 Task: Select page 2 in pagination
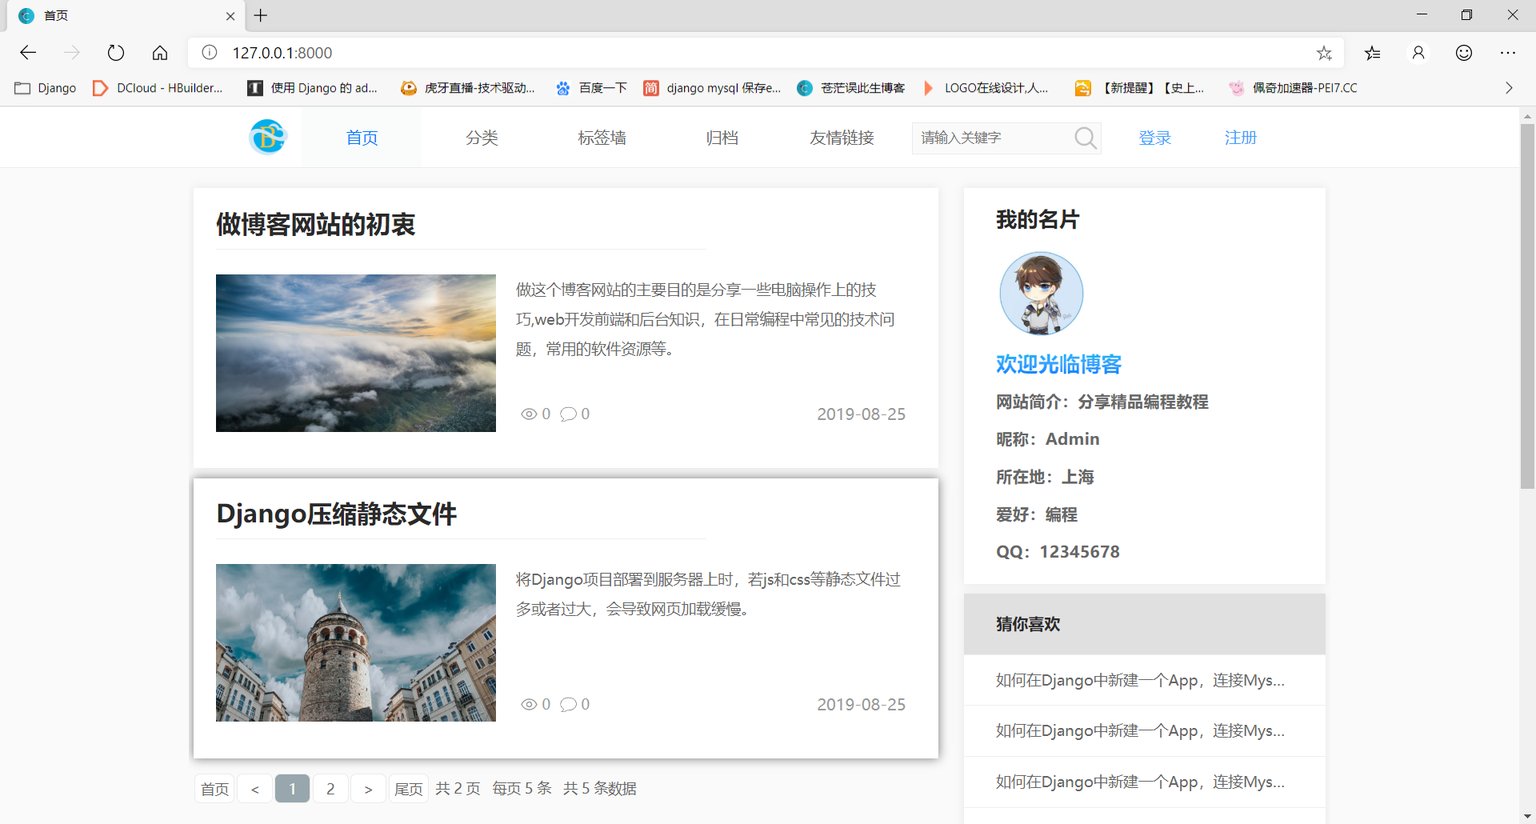pos(330,789)
